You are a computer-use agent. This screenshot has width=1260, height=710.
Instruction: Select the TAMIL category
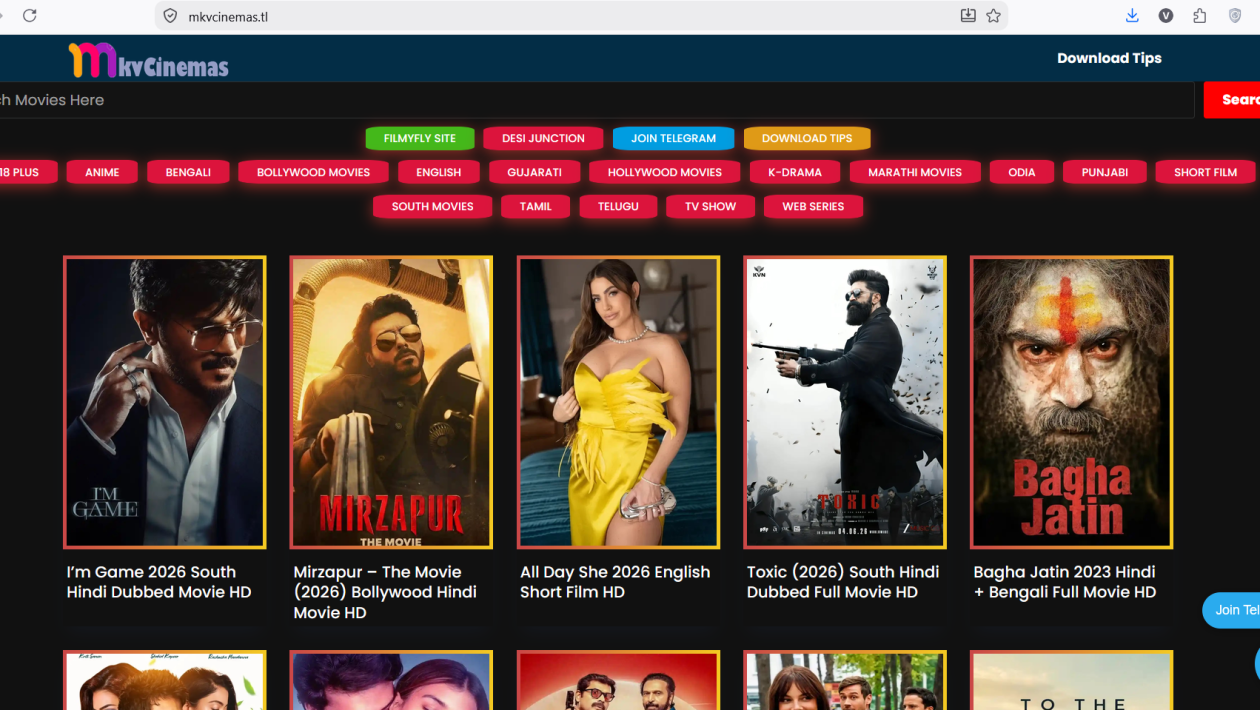click(x=536, y=206)
